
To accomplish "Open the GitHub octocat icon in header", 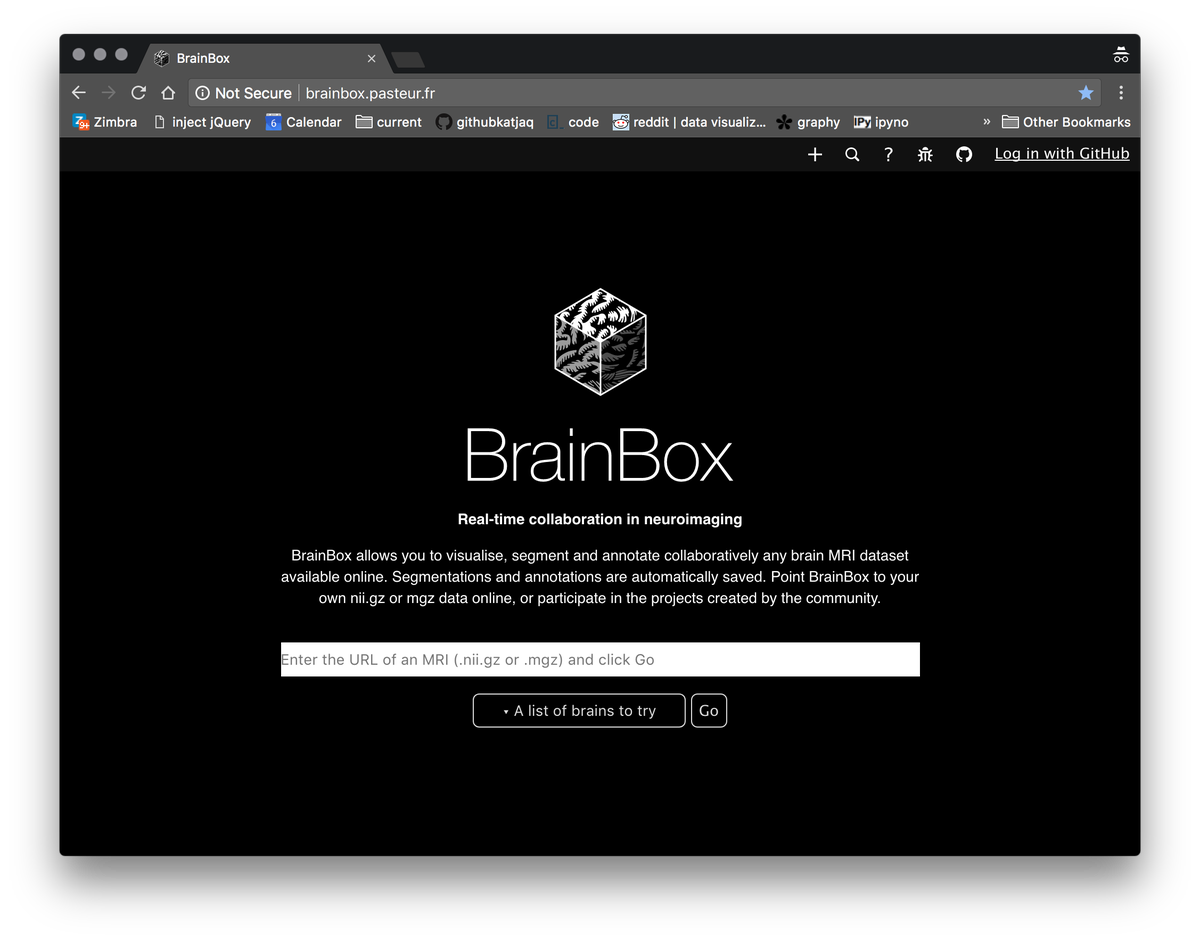I will (964, 154).
